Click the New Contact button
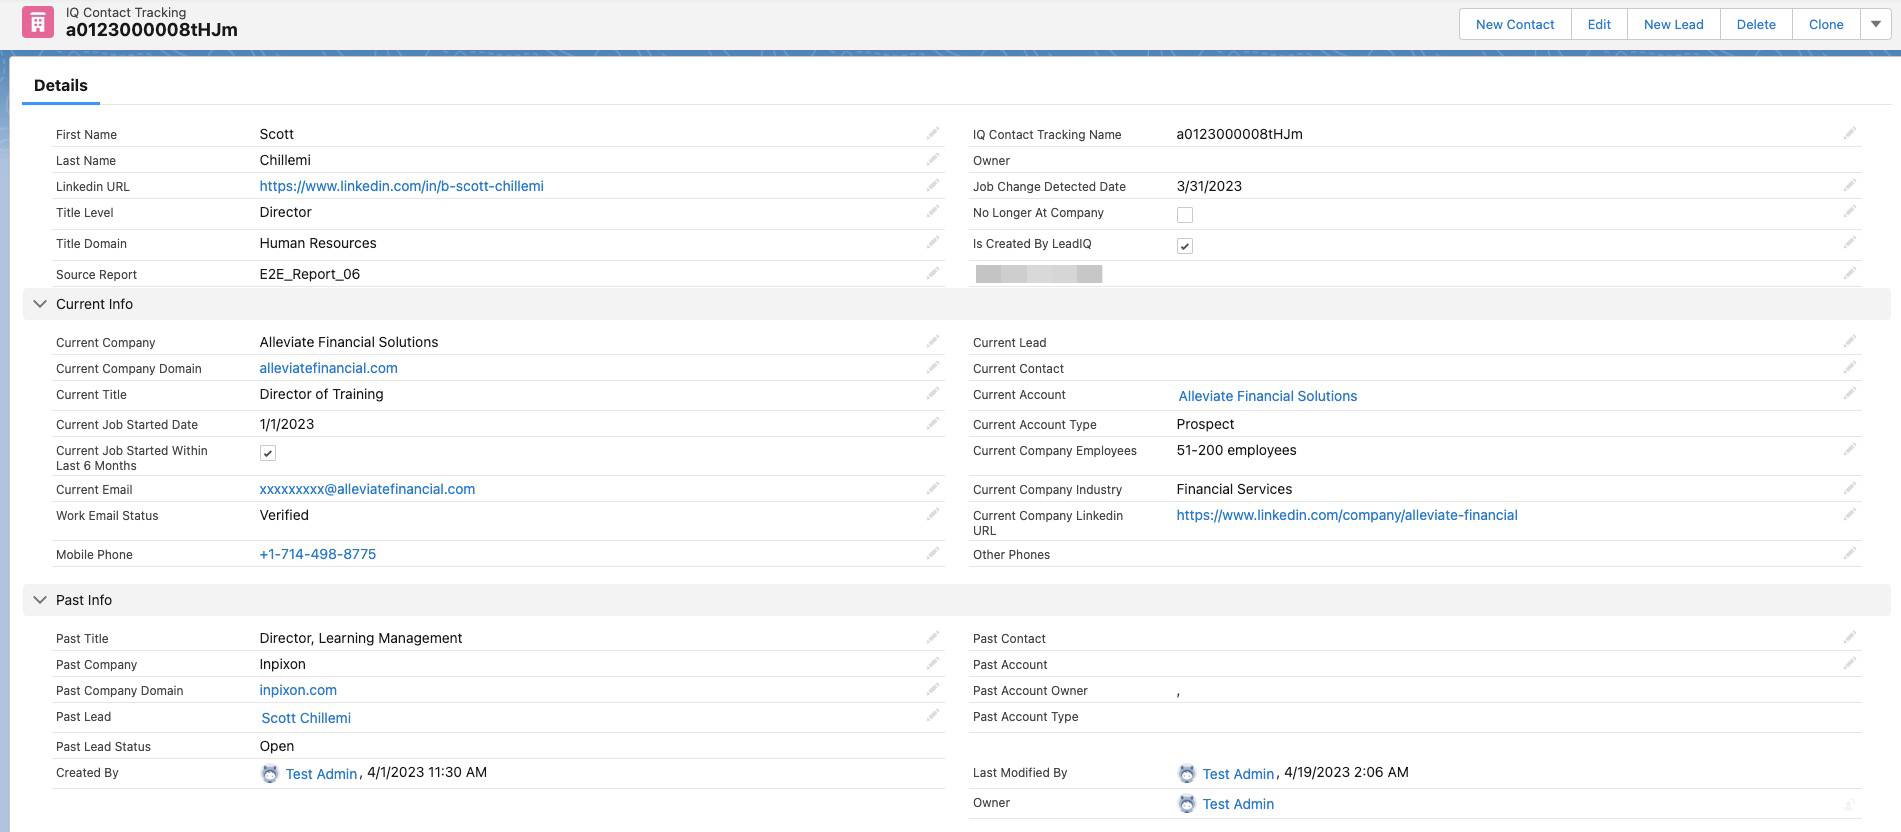The width and height of the screenshot is (1901, 832). (x=1514, y=24)
